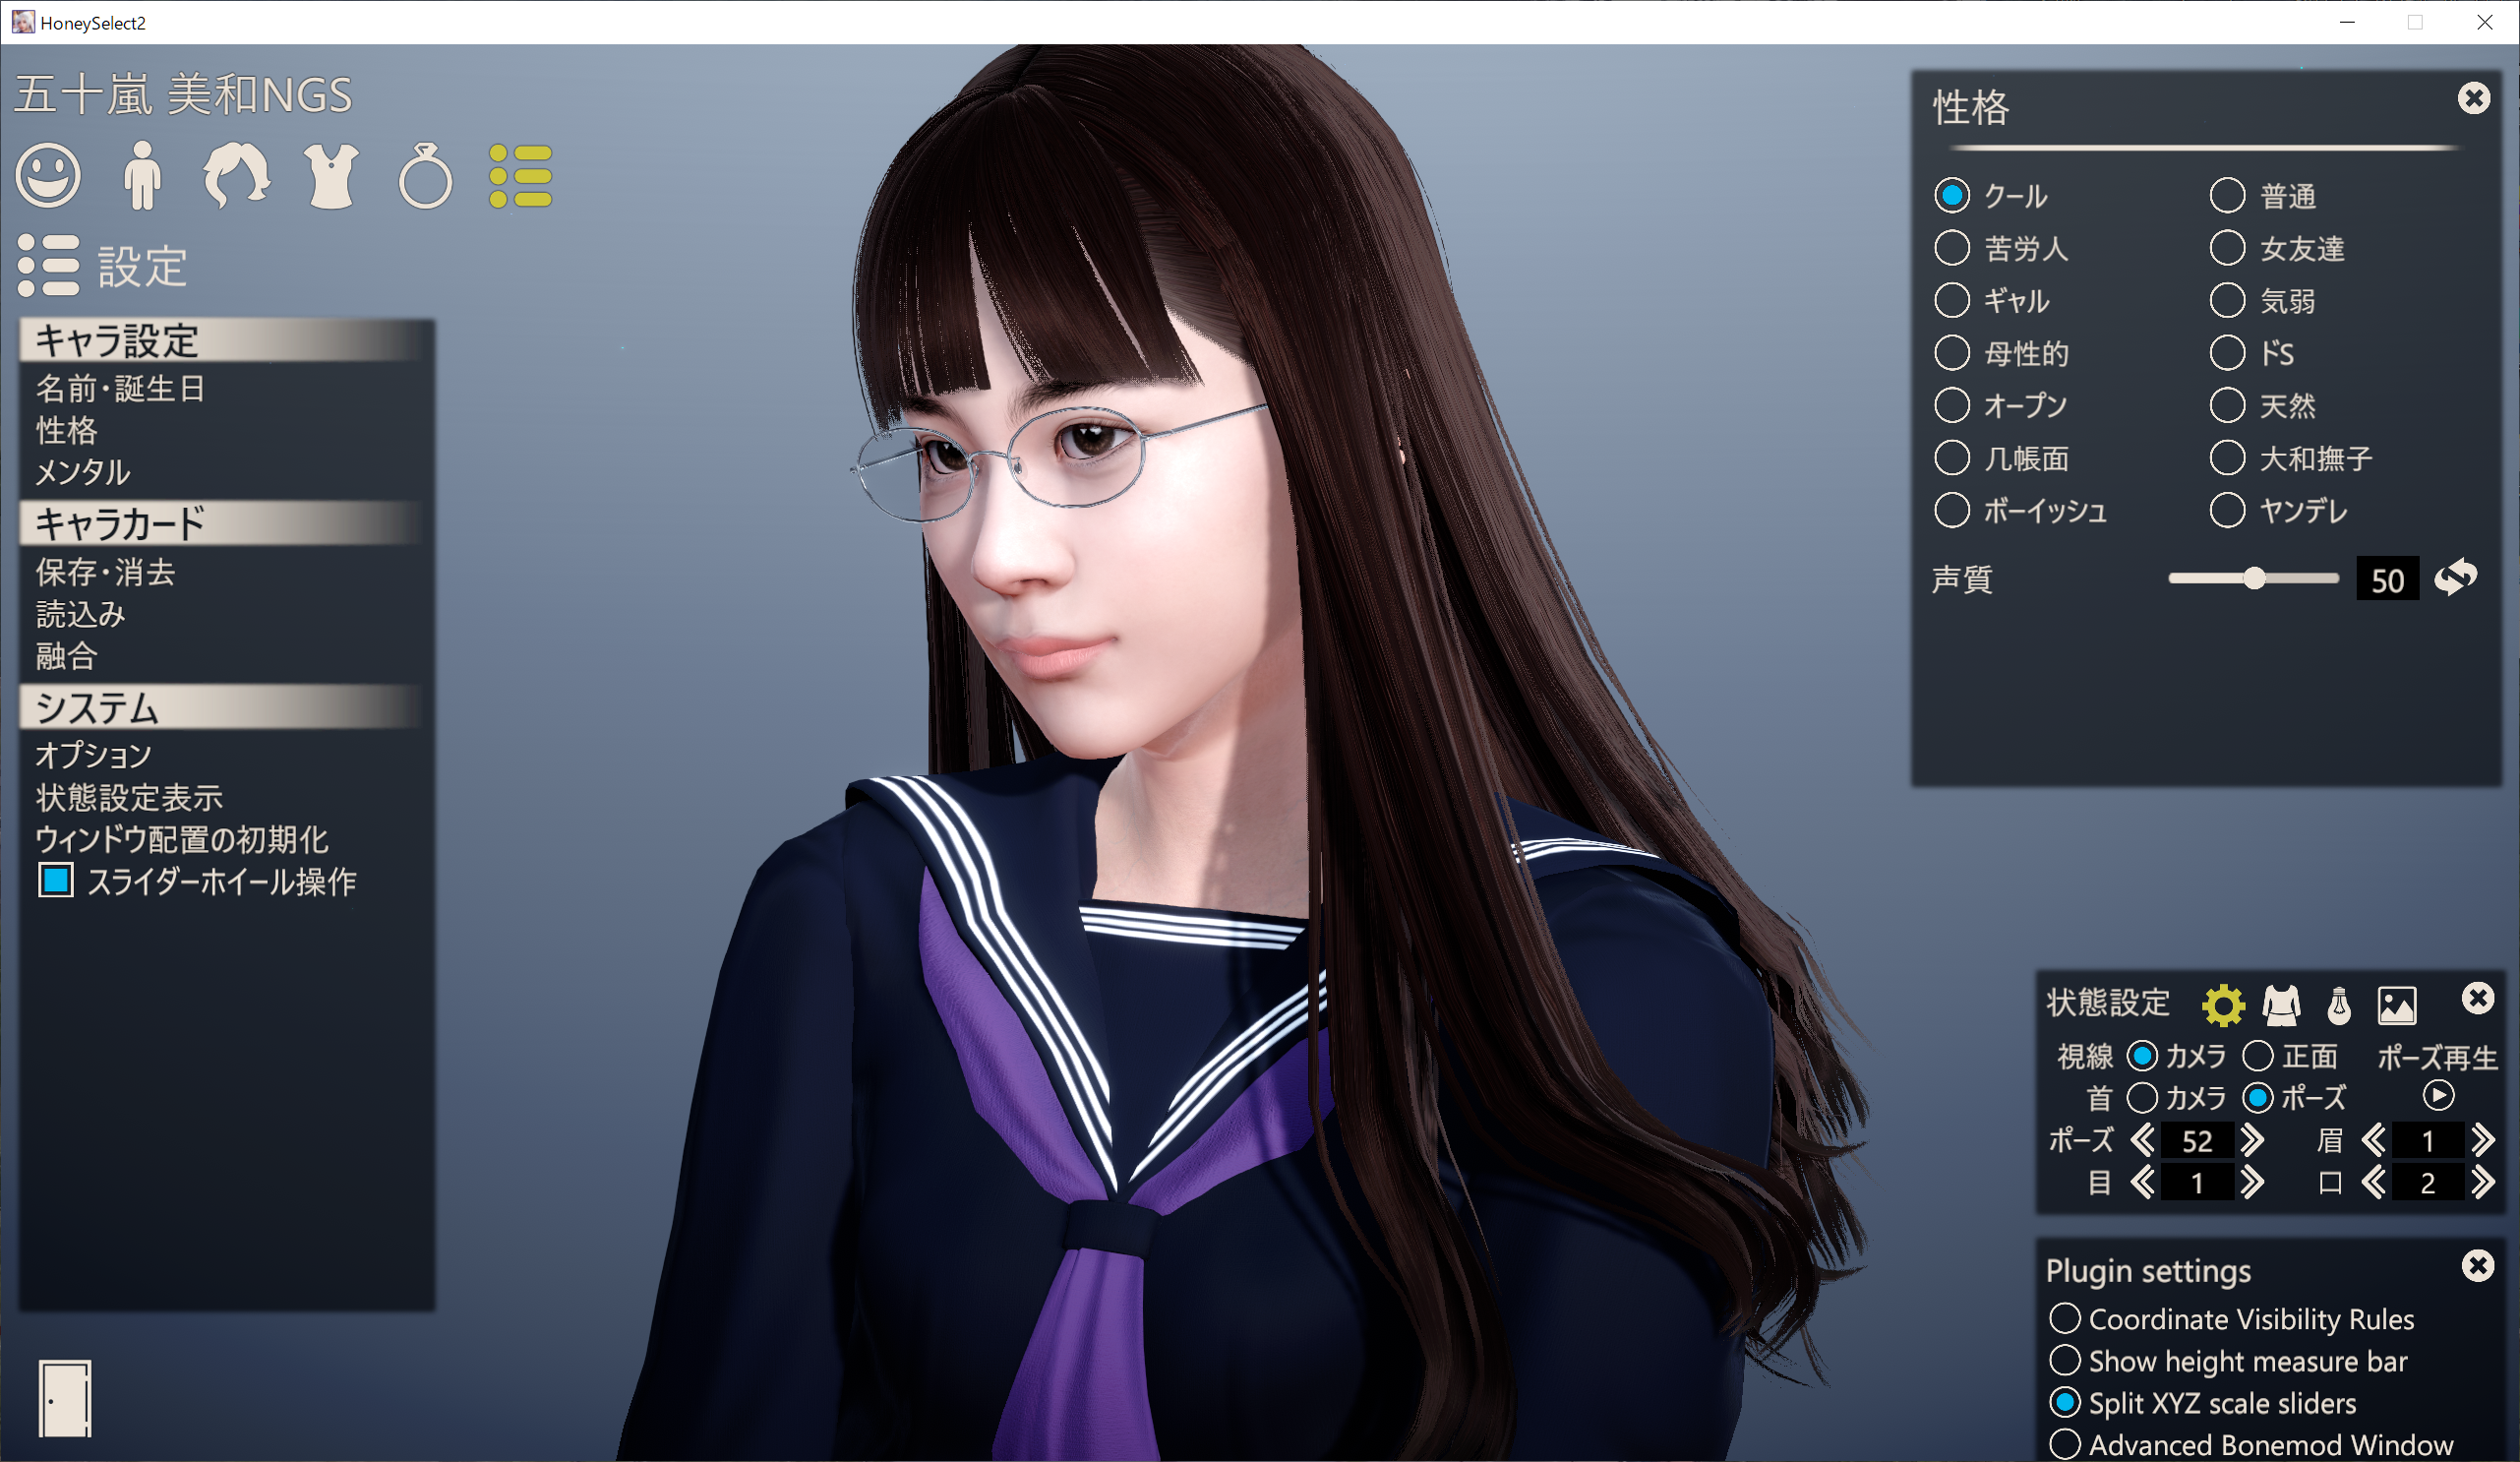Go to next 目 eye pattern
This screenshot has height=1462, width=2520.
coord(2252,1183)
